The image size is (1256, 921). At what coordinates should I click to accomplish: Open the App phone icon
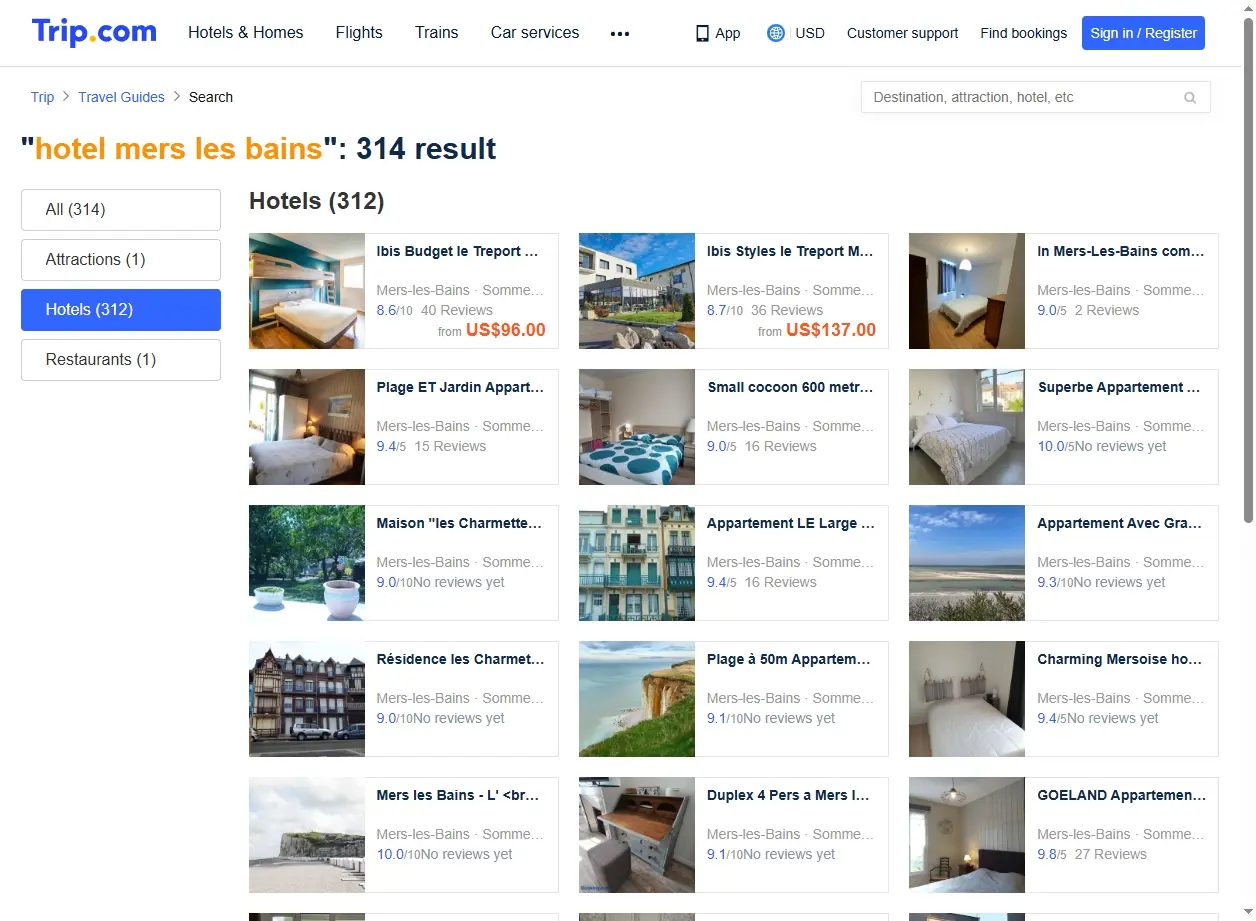point(702,33)
